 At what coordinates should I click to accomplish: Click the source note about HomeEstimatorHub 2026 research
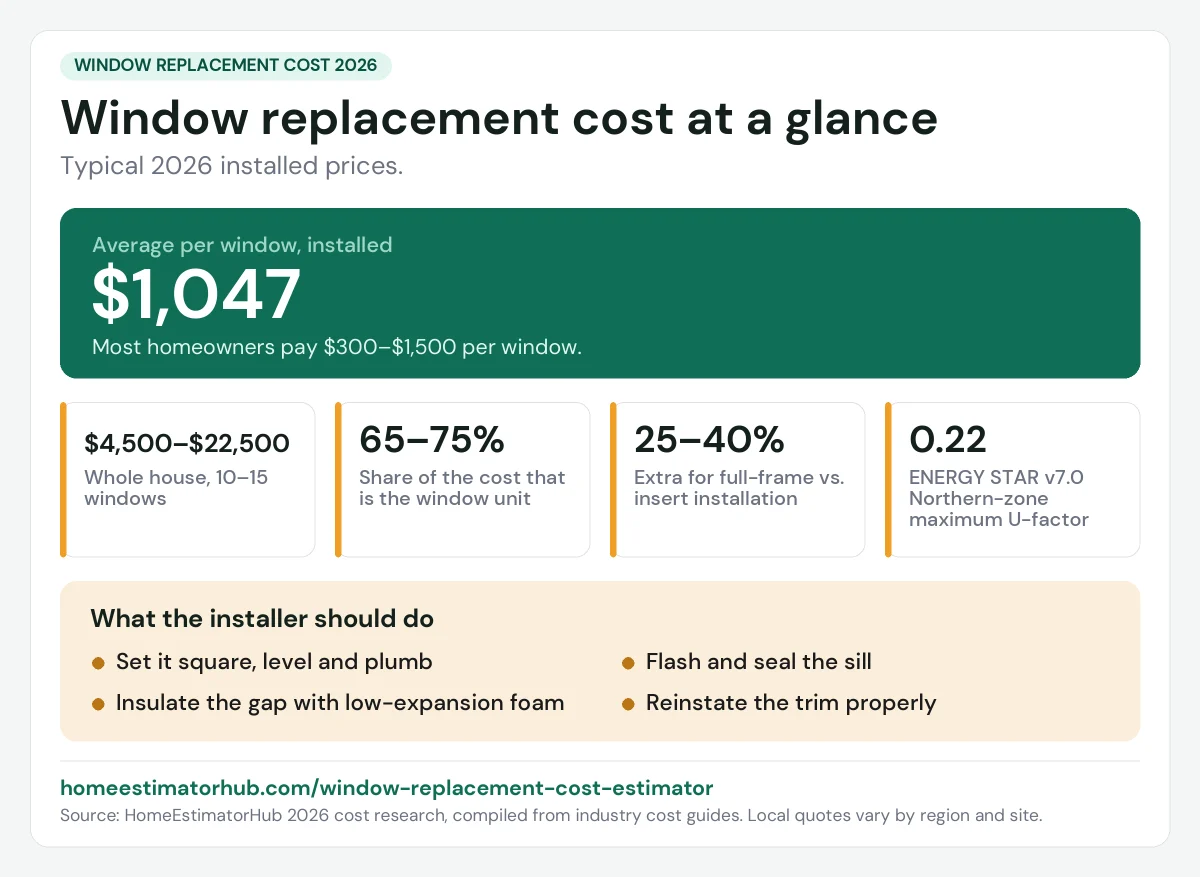pos(551,816)
